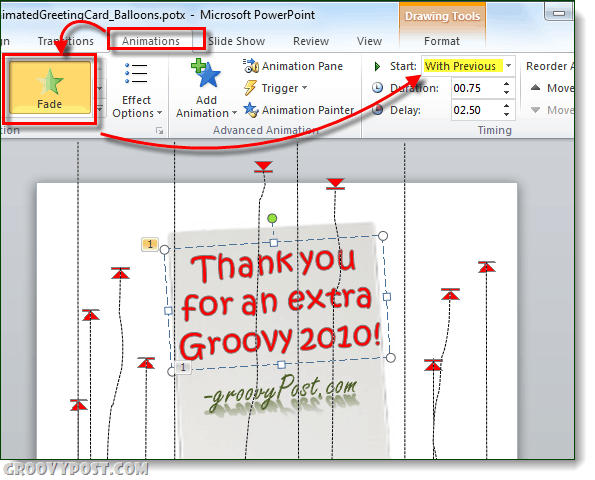Click the Add Animation star icon
The image size is (595, 480).
coord(206,74)
